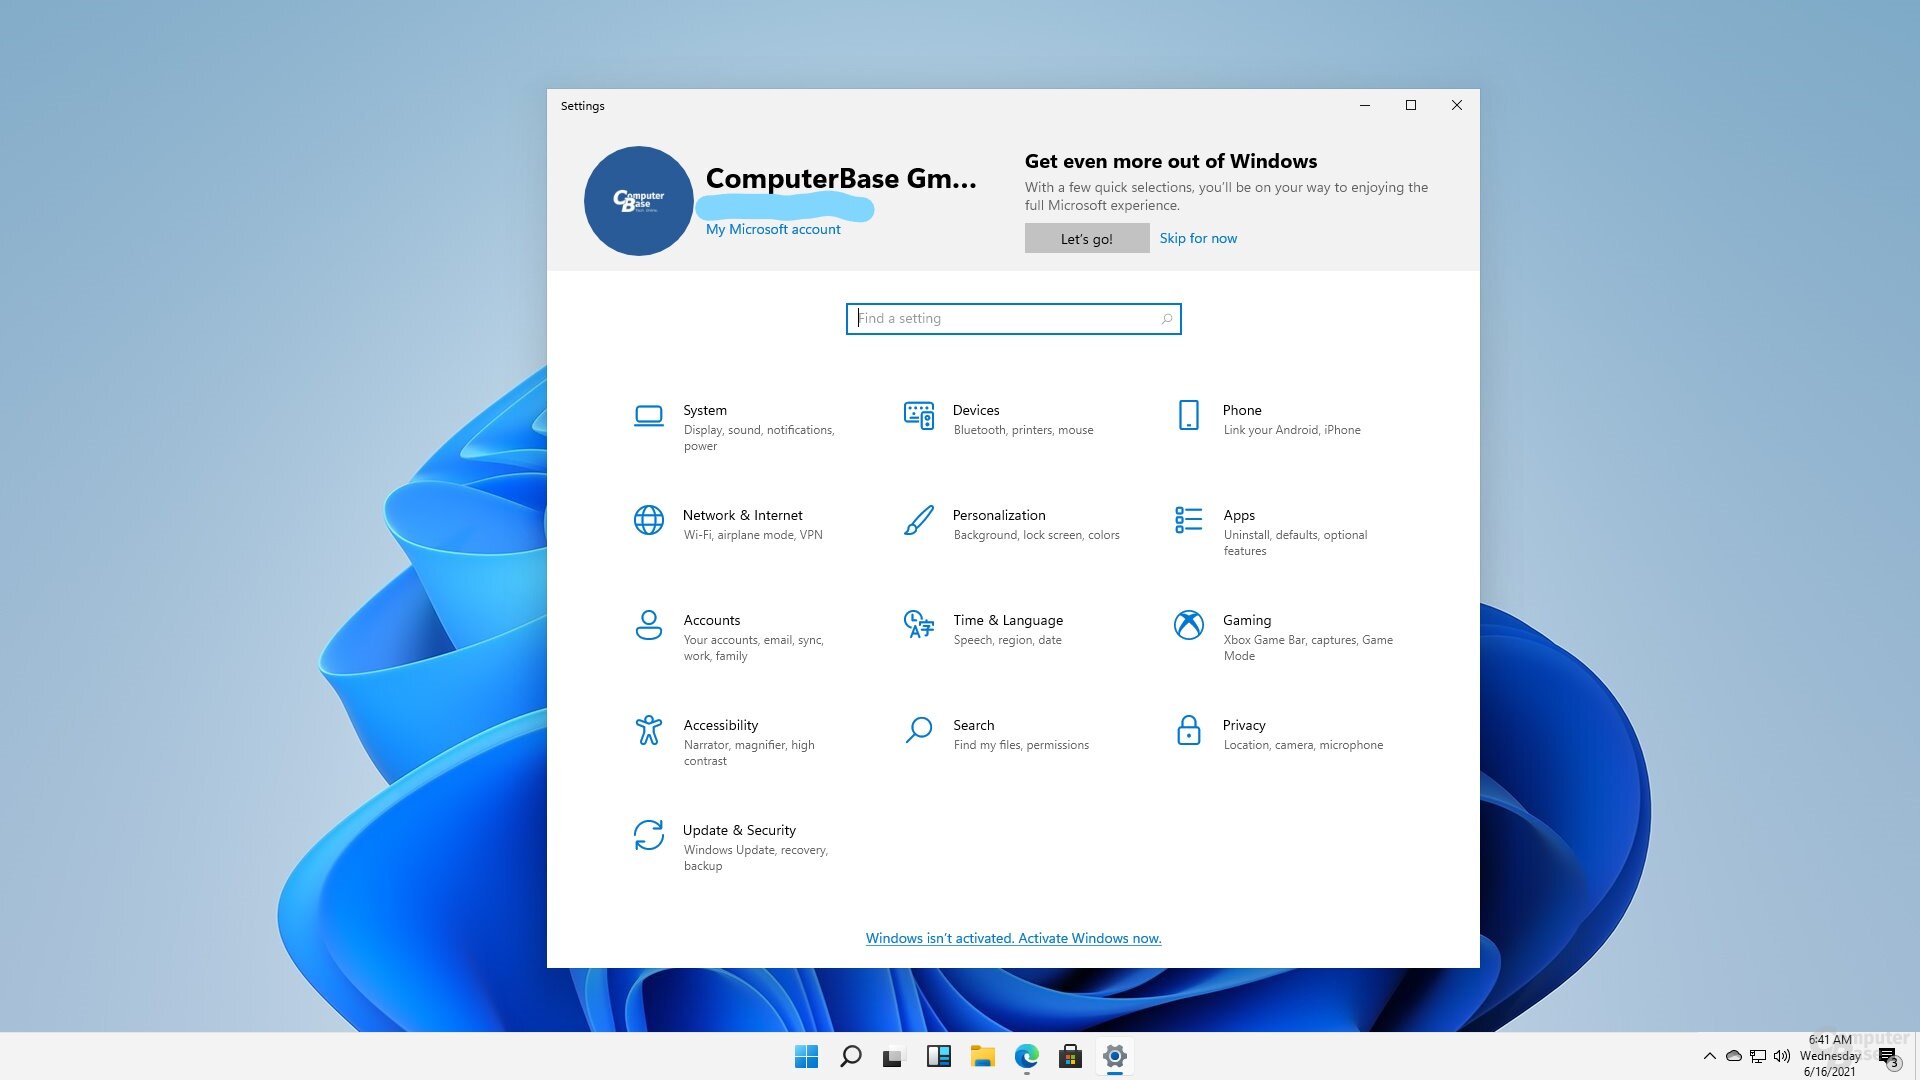Viewport: 1920px width, 1080px height.
Task: Click the Devices category title
Action: coord(975,410)
